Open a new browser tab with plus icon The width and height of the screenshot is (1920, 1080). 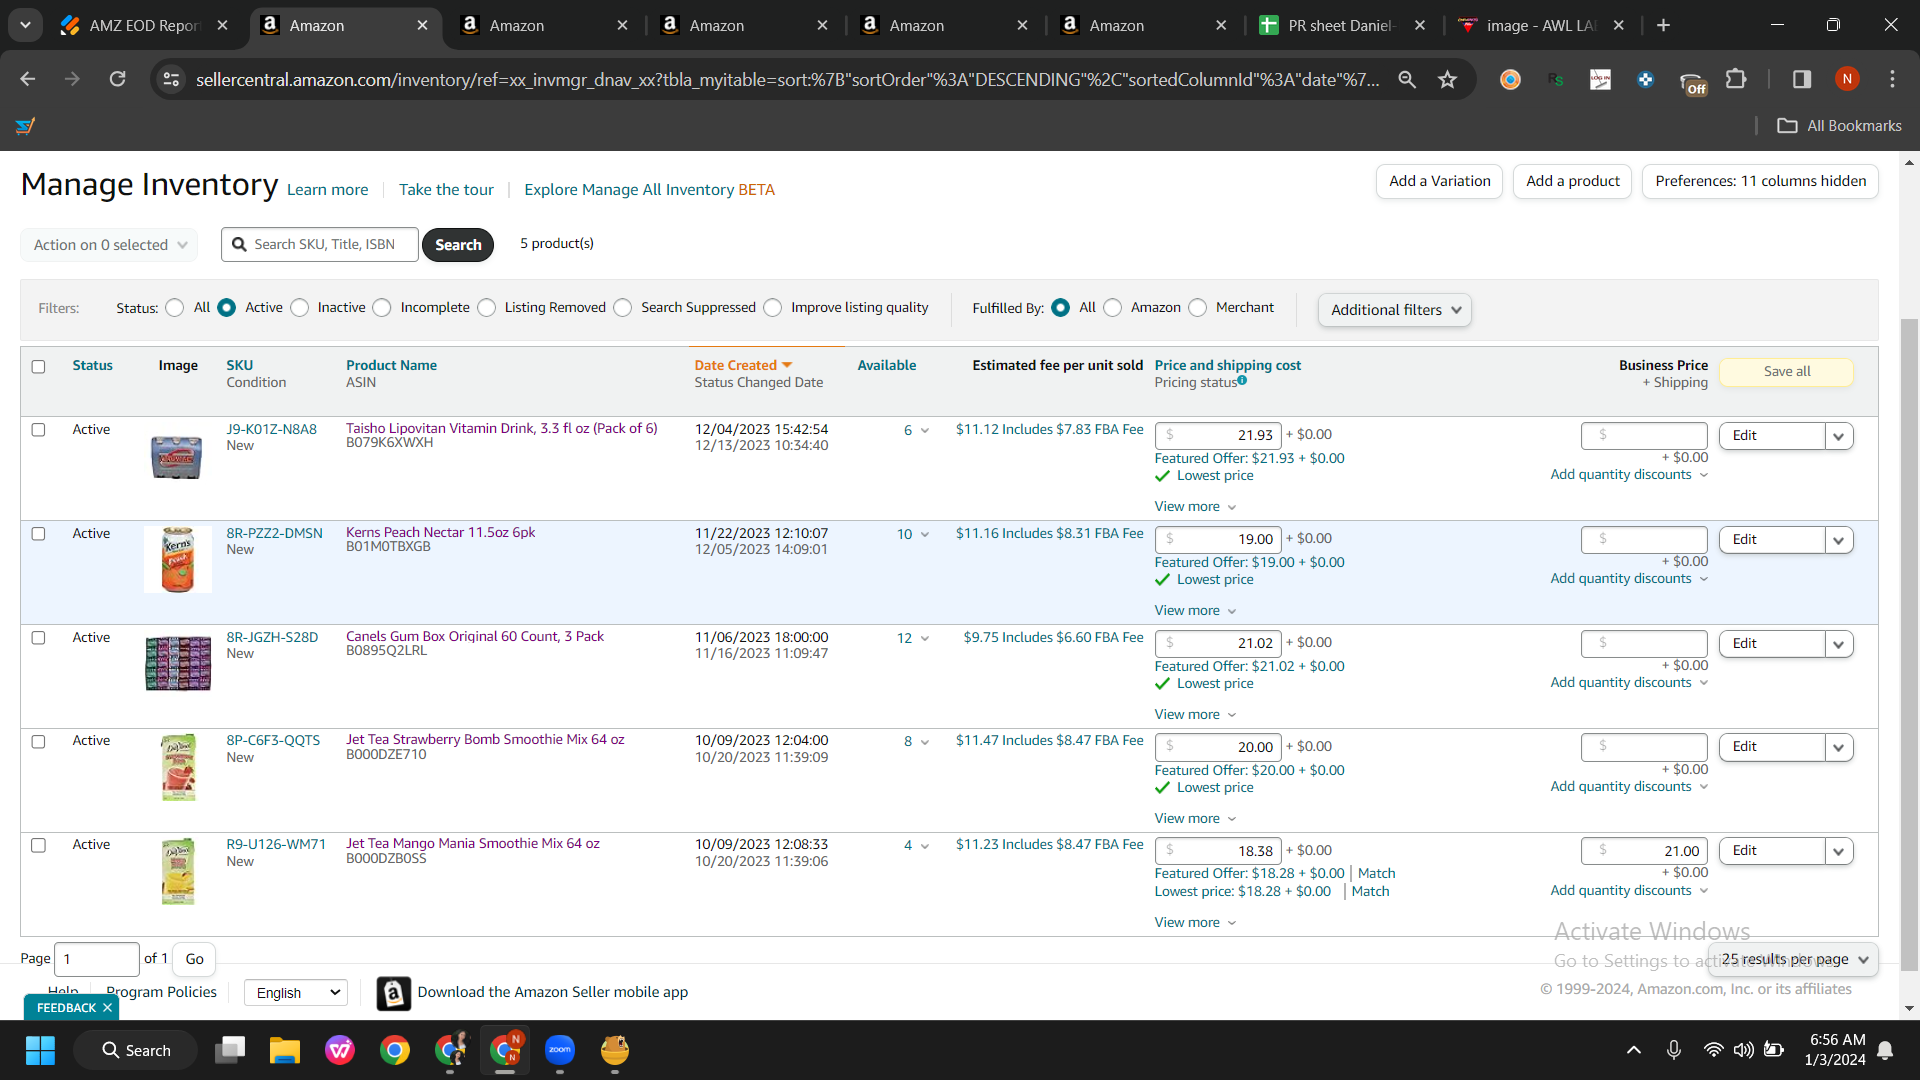[x=1663, y=25]
